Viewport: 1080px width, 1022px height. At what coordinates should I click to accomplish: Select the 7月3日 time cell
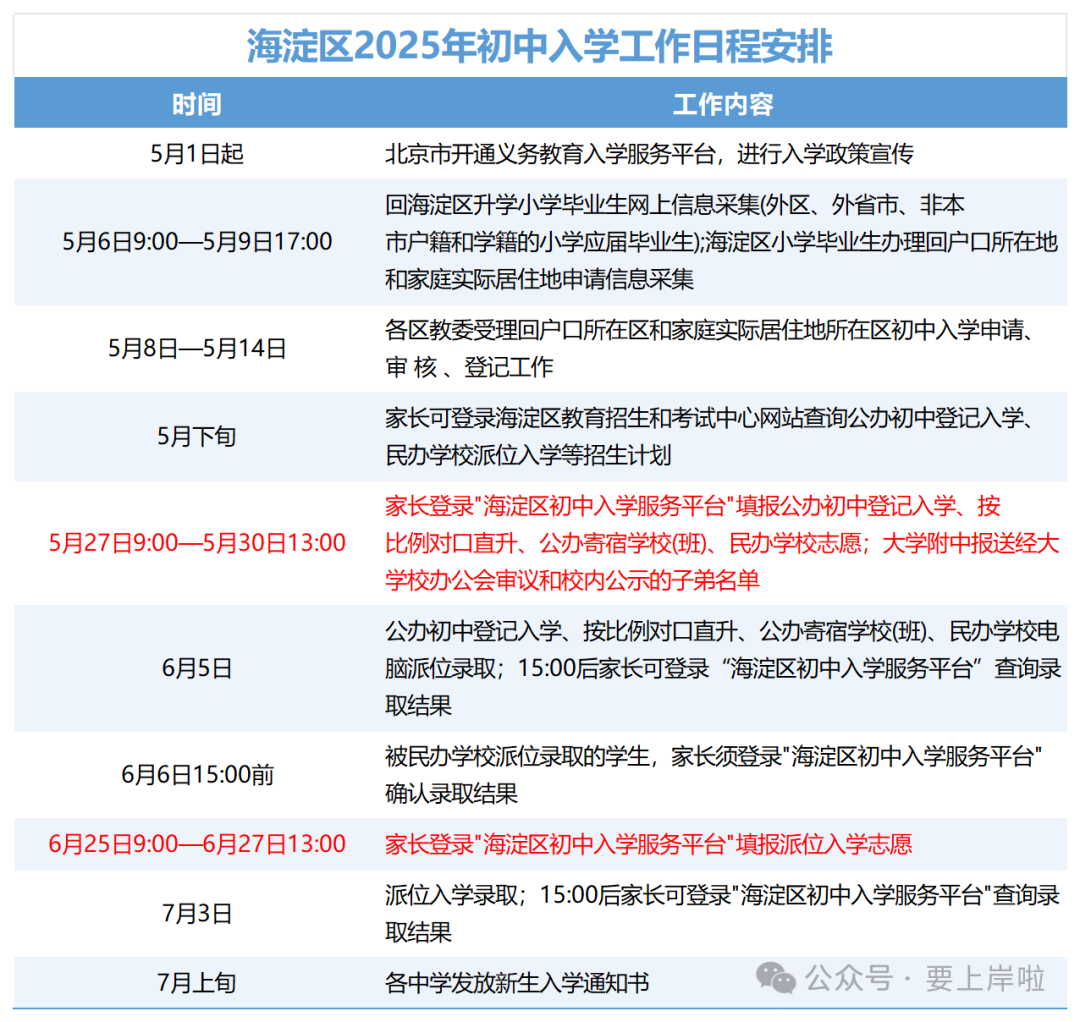click(196, 914)
